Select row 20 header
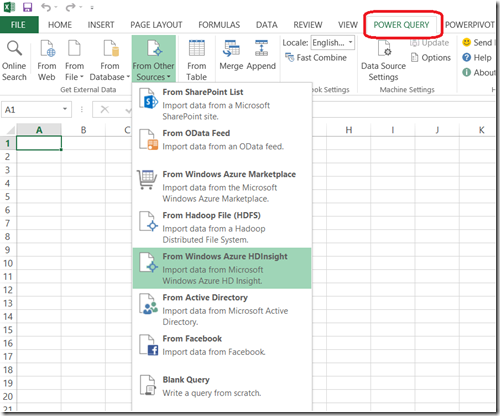Image resolution: width=500 pixels, height=416 pixels. coord(8,397)
